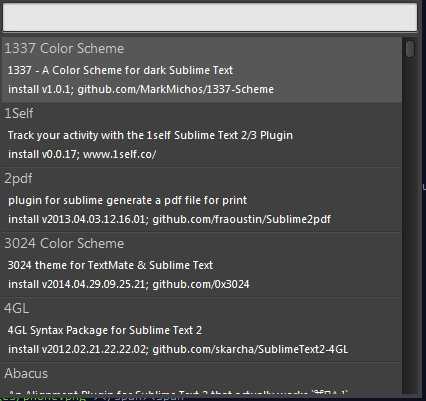Screen dimensions: 426x401
Task: Click the github.com/0x3024 install line
Action: pyautogui.click(x=129, y=284)
